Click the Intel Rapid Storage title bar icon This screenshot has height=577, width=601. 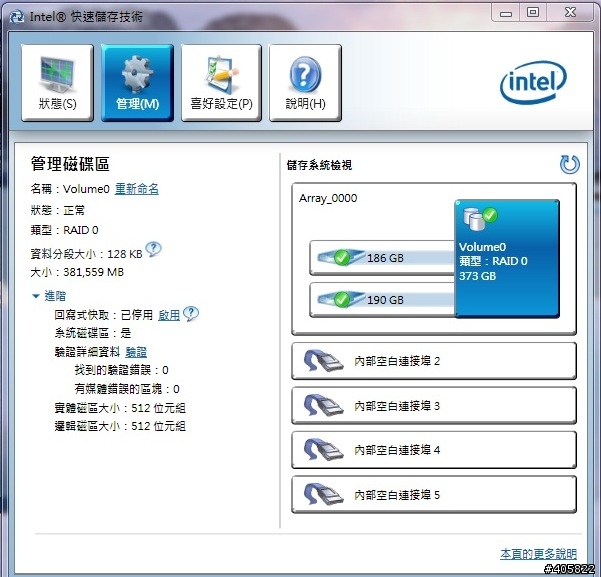tap(16, 17)
